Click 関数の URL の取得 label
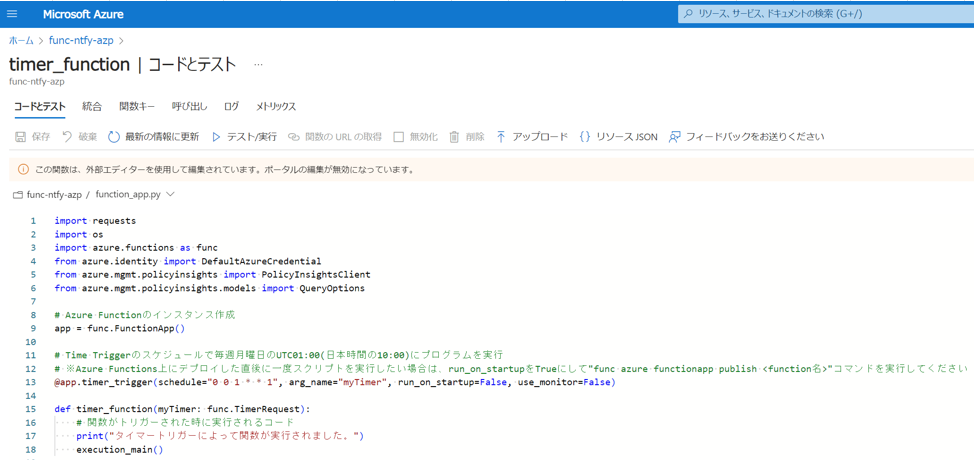The image size is (974, 460). (x=344, y=137)
